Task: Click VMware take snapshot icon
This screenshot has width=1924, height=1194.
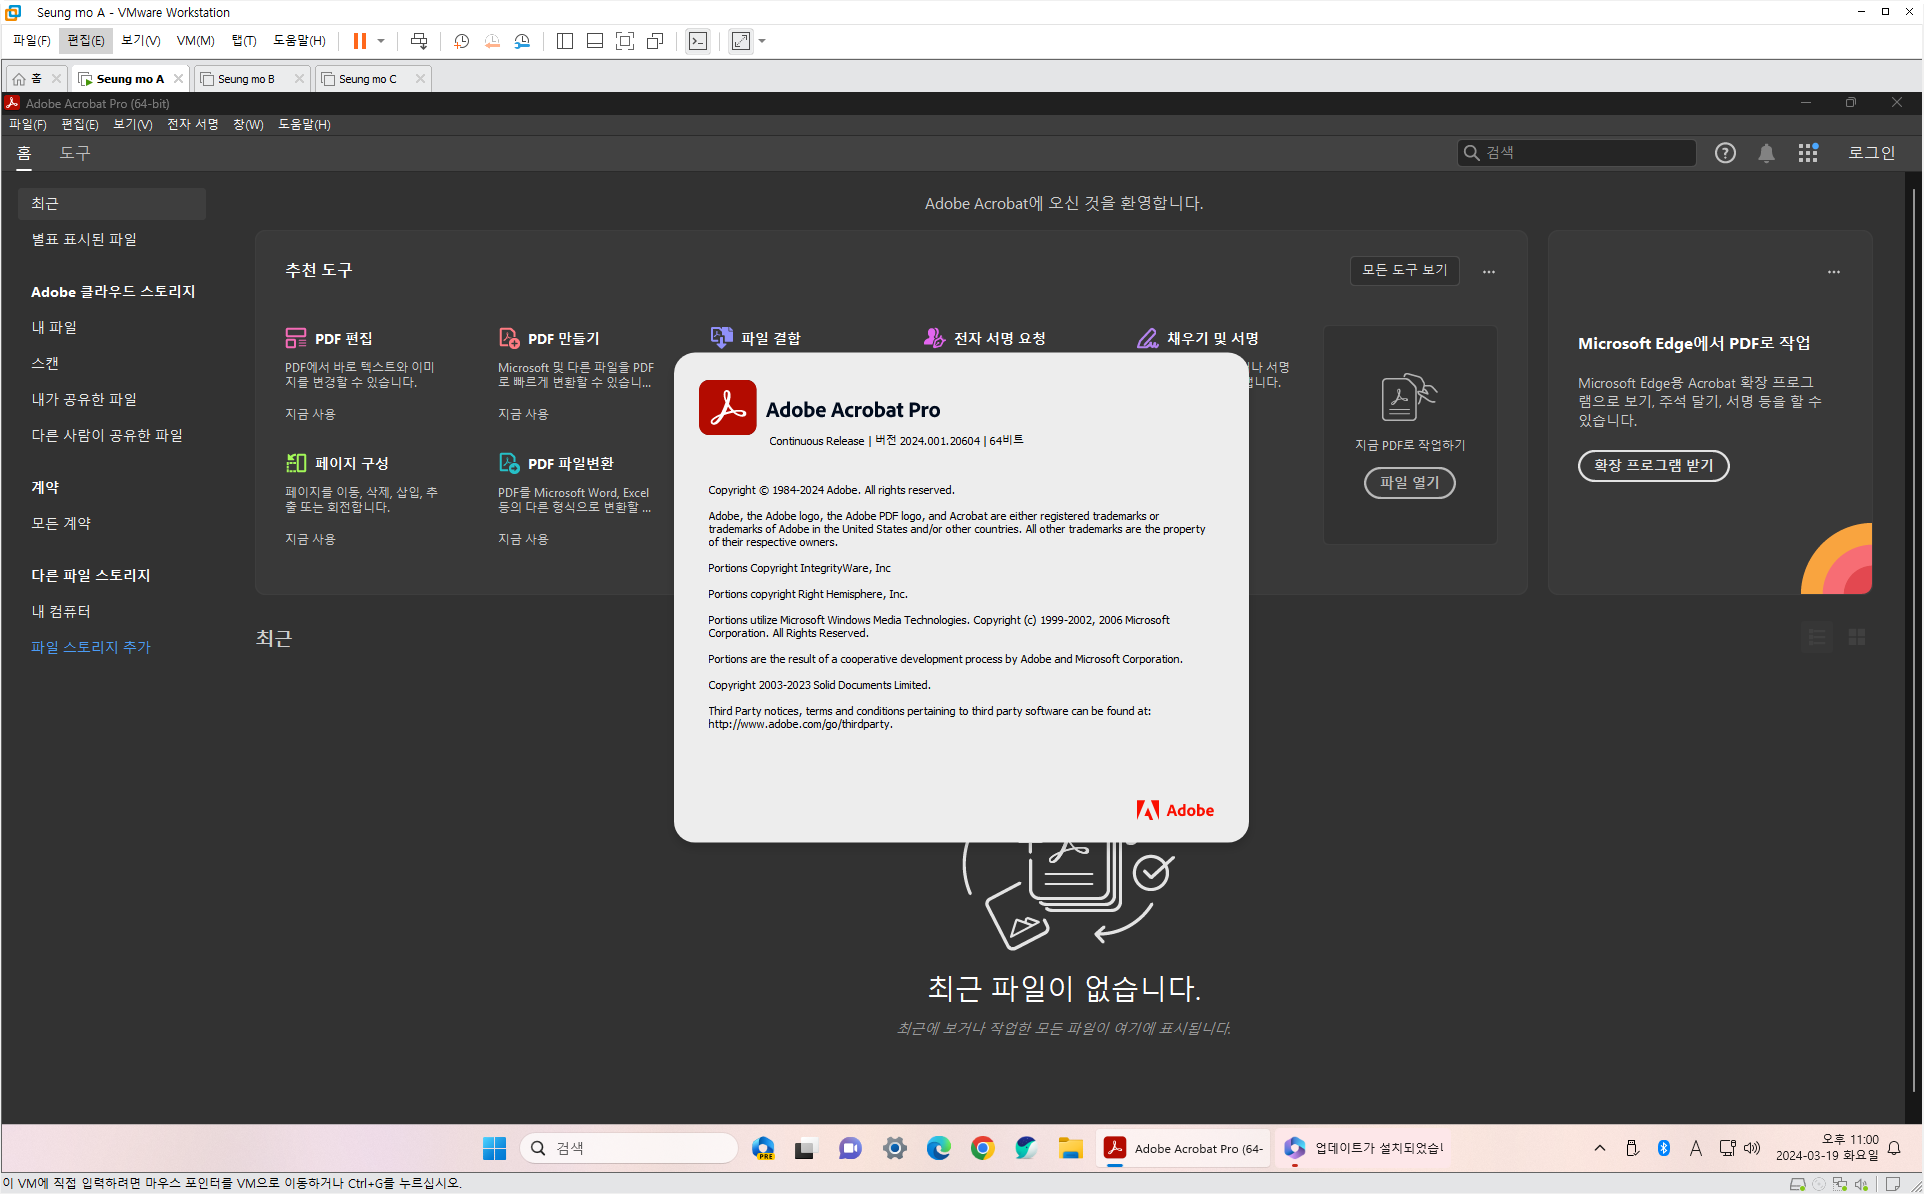Action: click(462, 41)
